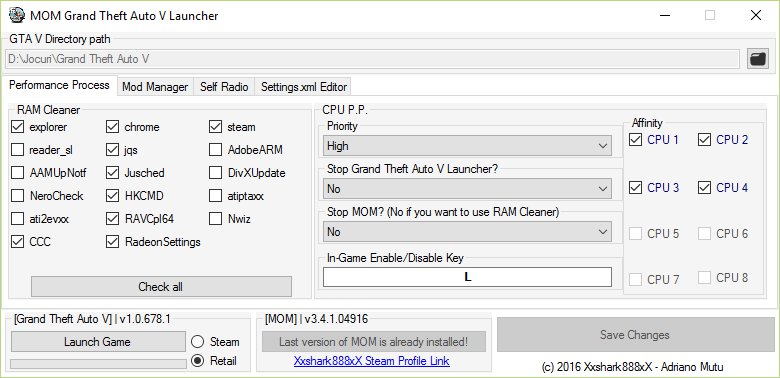Select the Retail radio button
Screen dimensions: 780x378
tap(197, 361)
